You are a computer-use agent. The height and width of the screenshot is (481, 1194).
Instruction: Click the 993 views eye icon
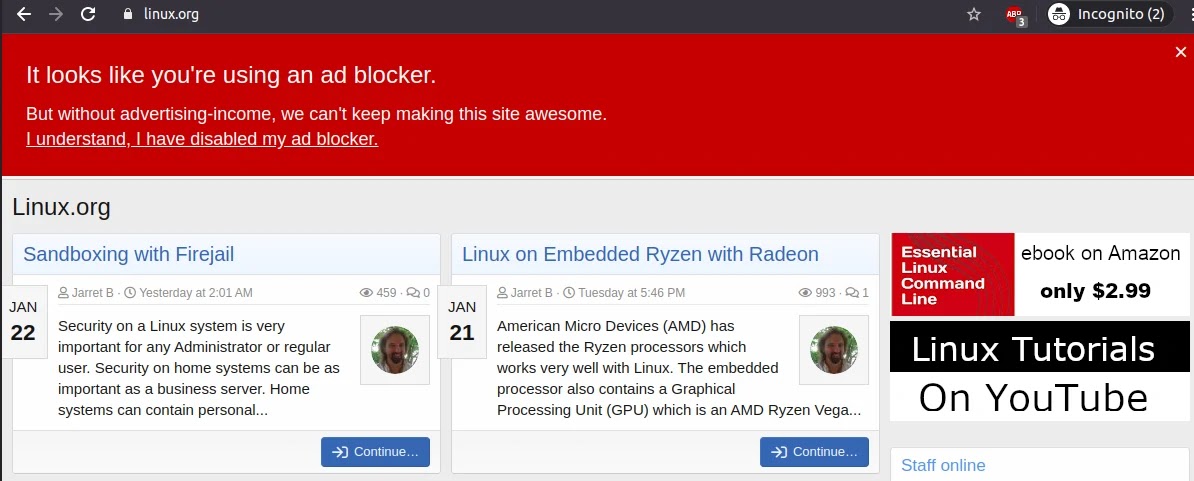(805, 292)
